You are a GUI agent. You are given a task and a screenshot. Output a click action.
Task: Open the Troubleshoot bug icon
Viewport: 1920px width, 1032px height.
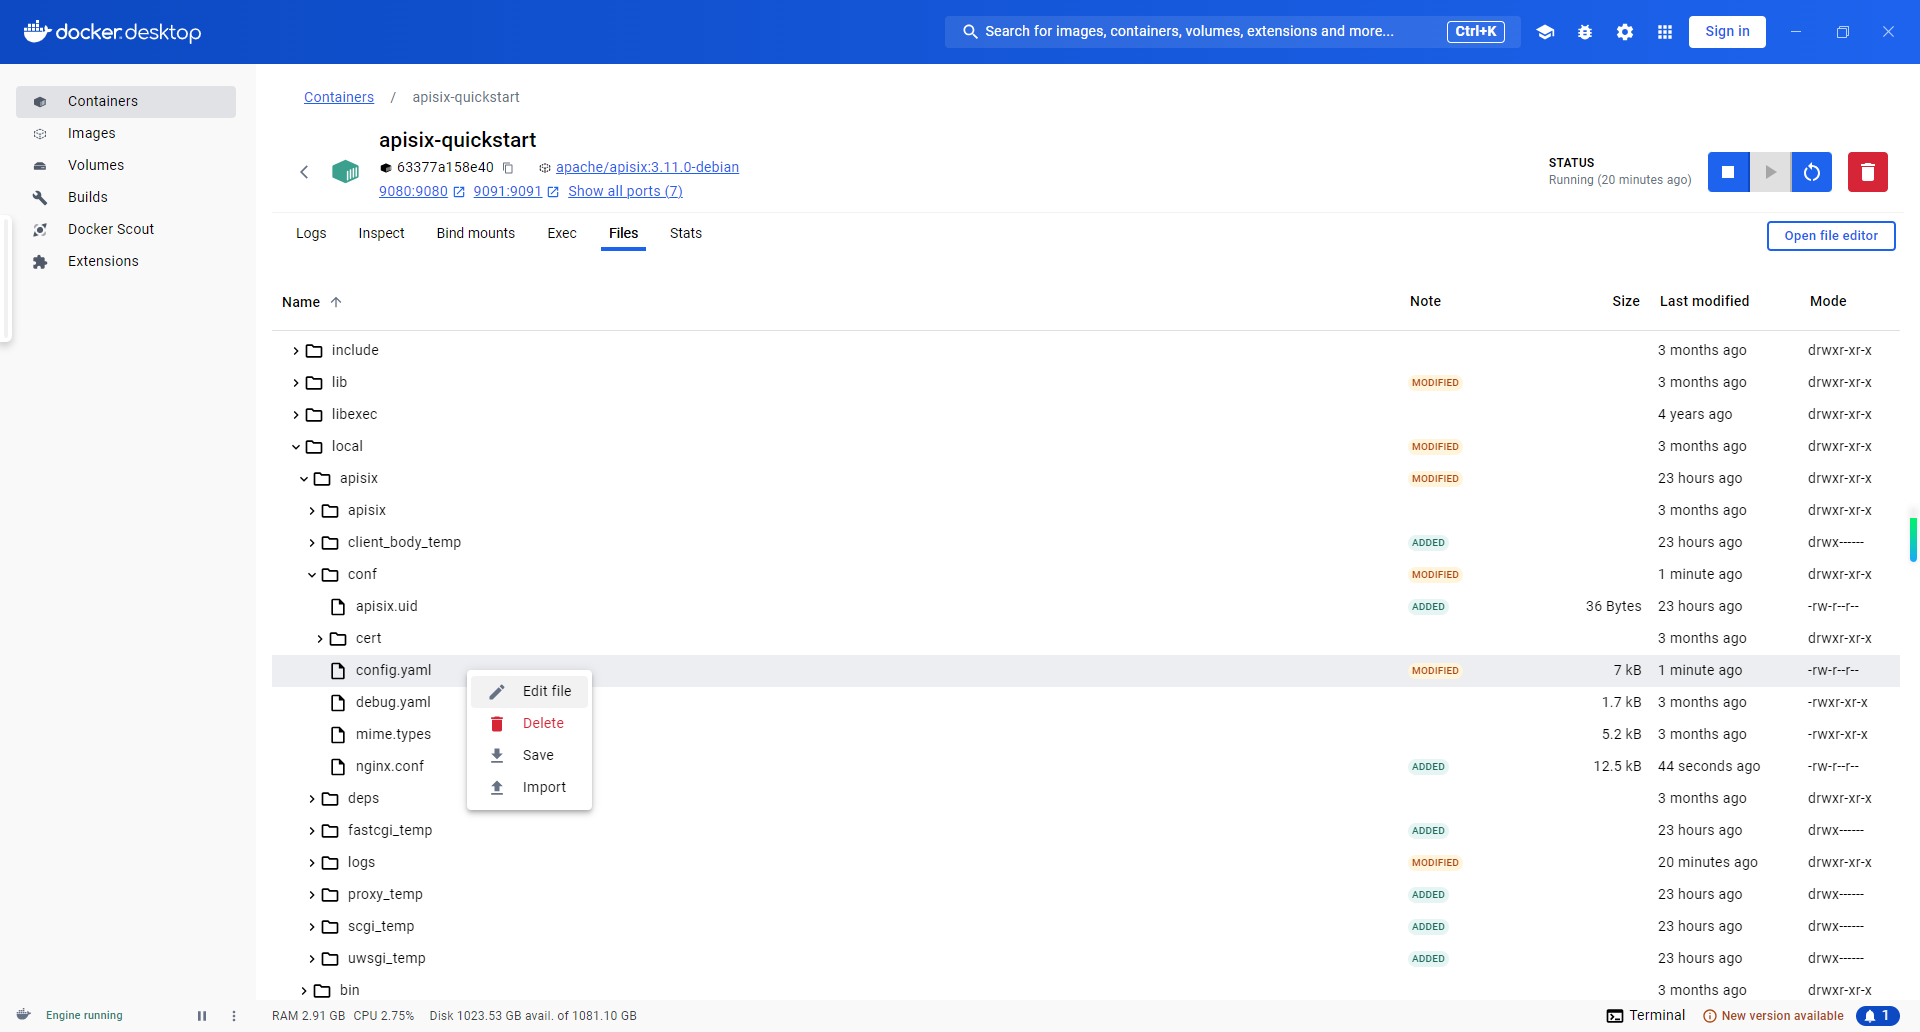(x=1585, y=32)
